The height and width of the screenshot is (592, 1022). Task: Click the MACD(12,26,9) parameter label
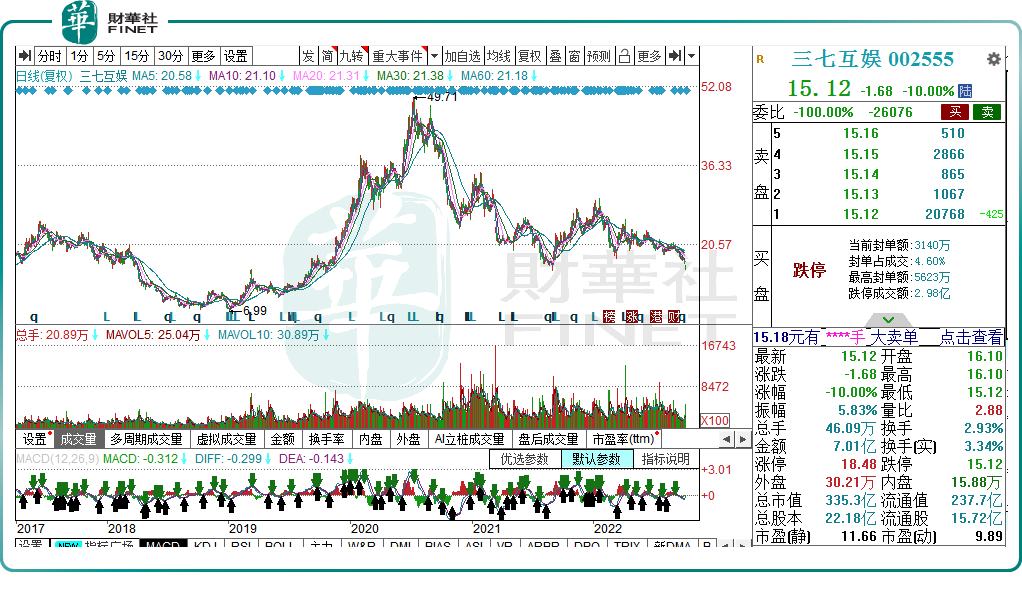point(57,459)
